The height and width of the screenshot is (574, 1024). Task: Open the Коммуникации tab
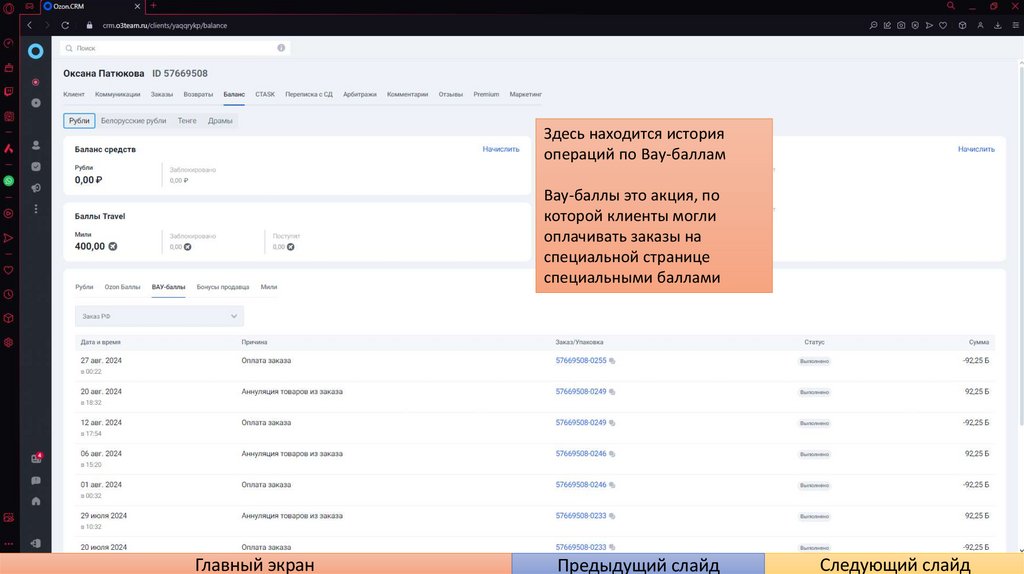pos(118,94)
